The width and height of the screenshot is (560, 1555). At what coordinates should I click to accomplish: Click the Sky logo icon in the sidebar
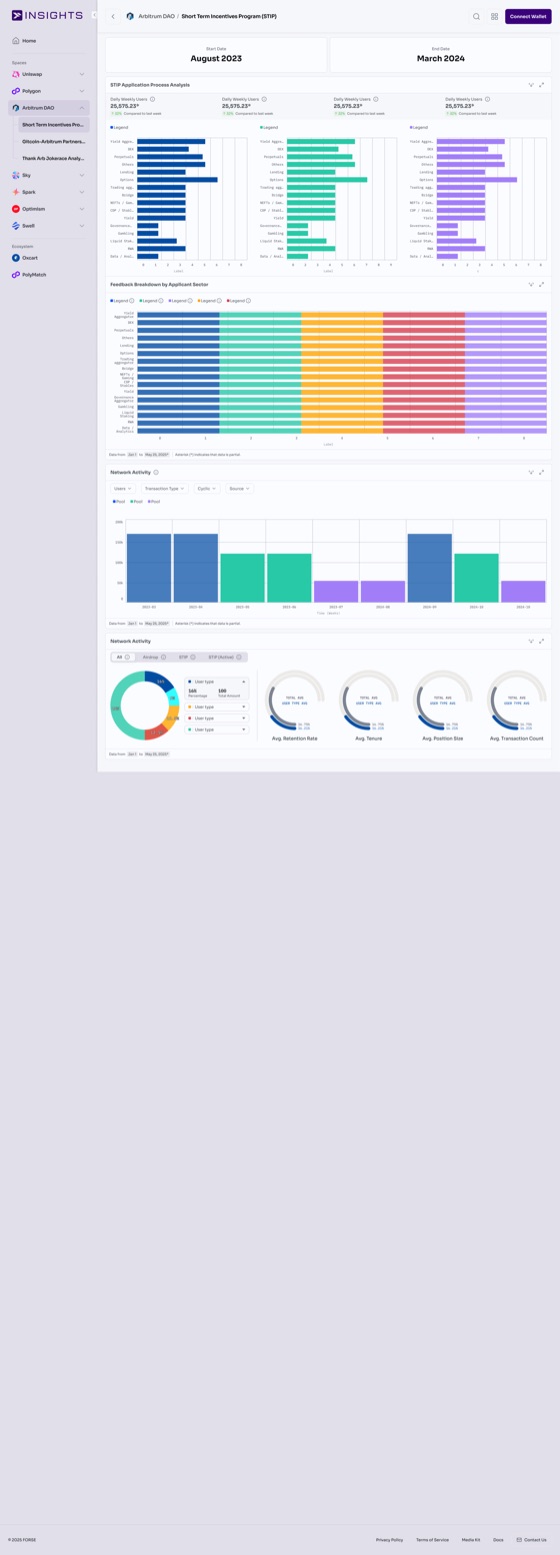coord(16,175)
